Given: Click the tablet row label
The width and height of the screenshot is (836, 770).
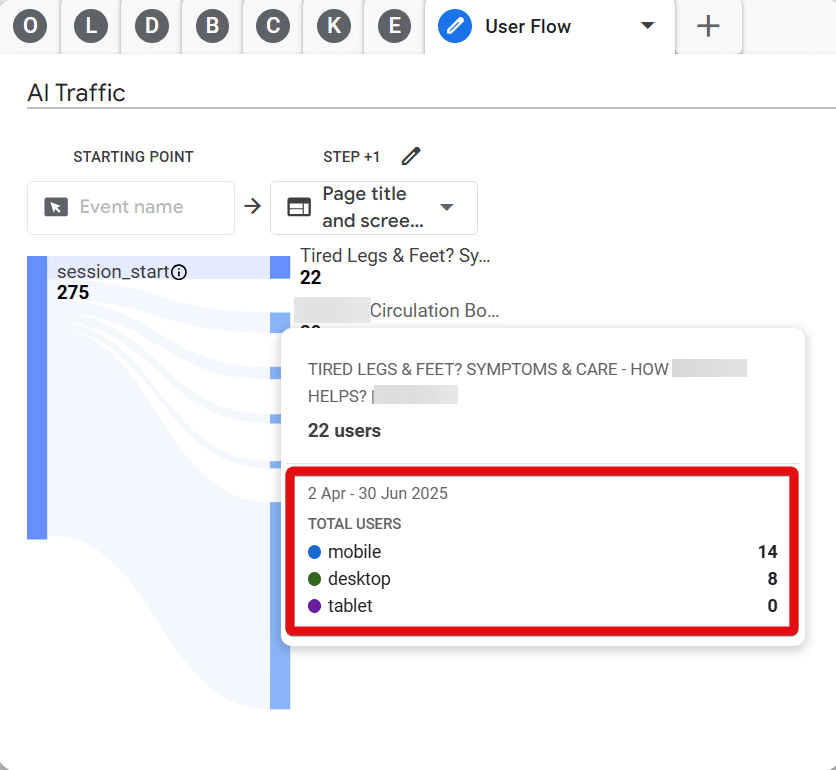Looking at the screenshot, I should (350, 606).
